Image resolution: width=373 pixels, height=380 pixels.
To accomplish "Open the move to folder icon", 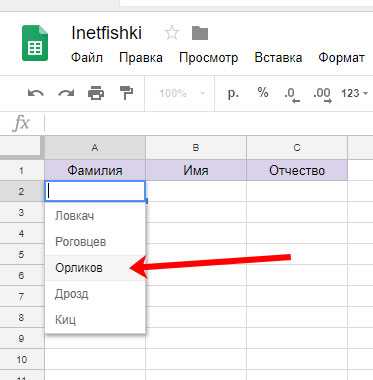I will click(x=200, y=33).
